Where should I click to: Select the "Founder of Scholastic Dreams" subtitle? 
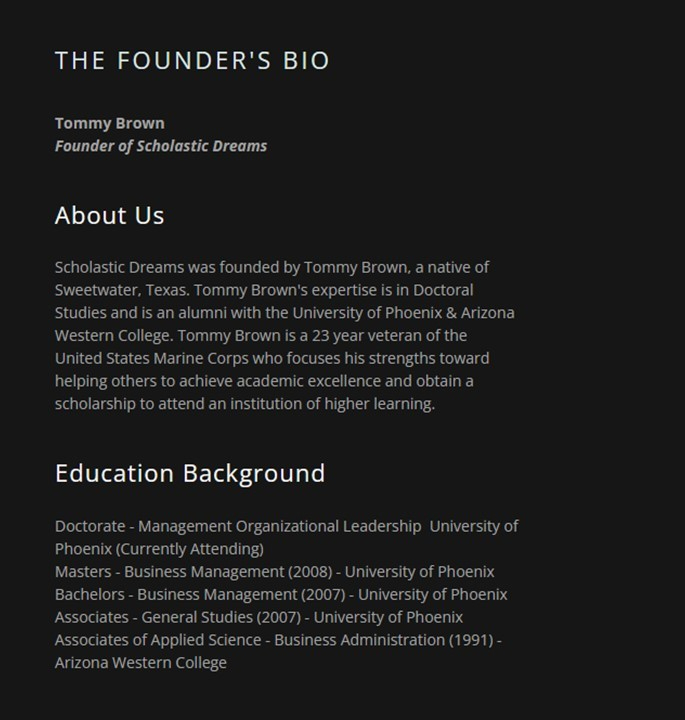(x=161, y=146)
